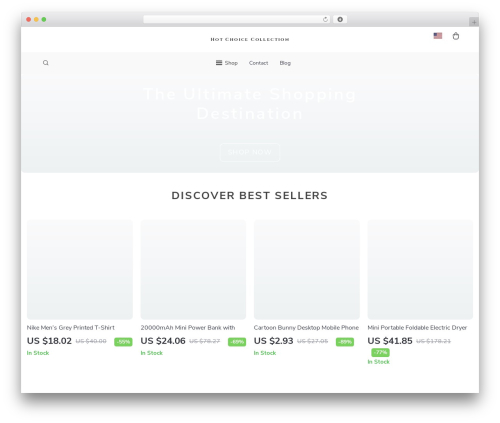This screenshot has width=500, height=423.
Task: Click The Ultimate Shopping Destination headline
Action: coord(250,104)
